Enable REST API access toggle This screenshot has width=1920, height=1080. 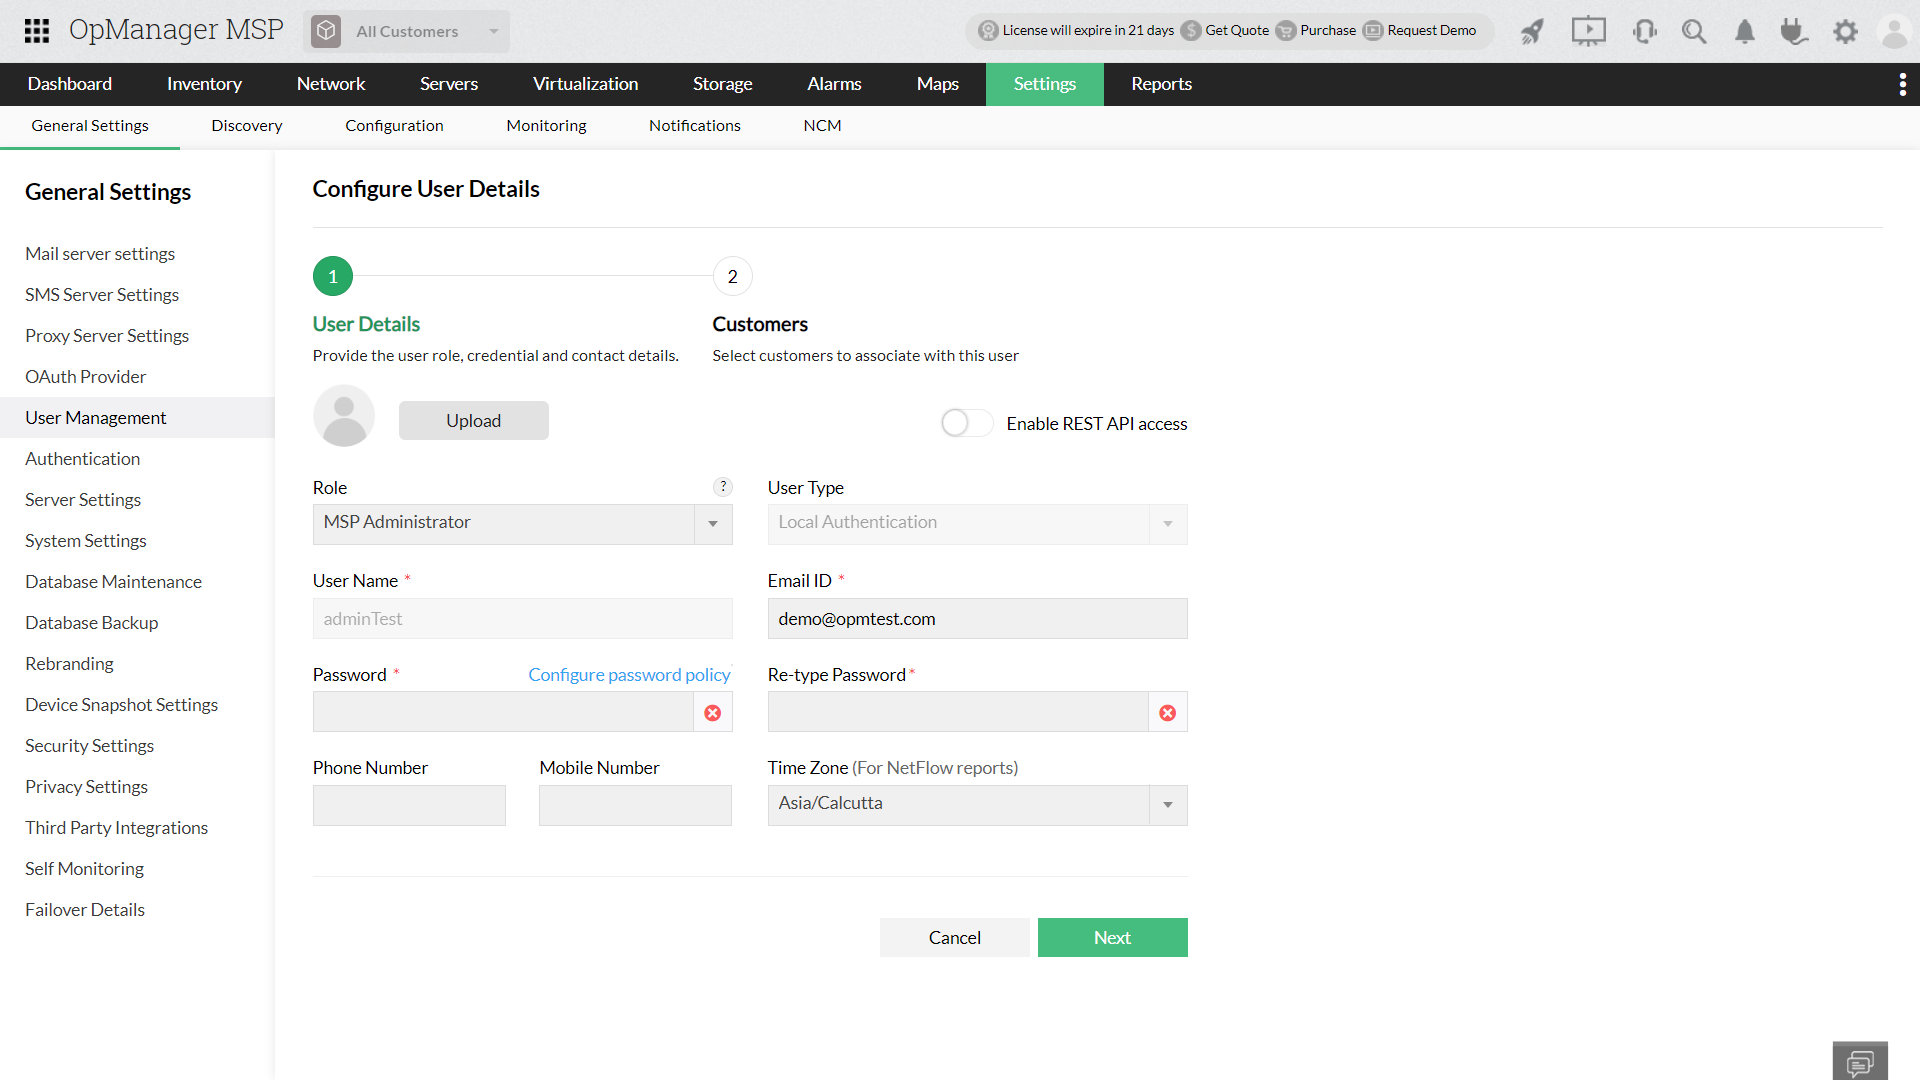point(966,422)
